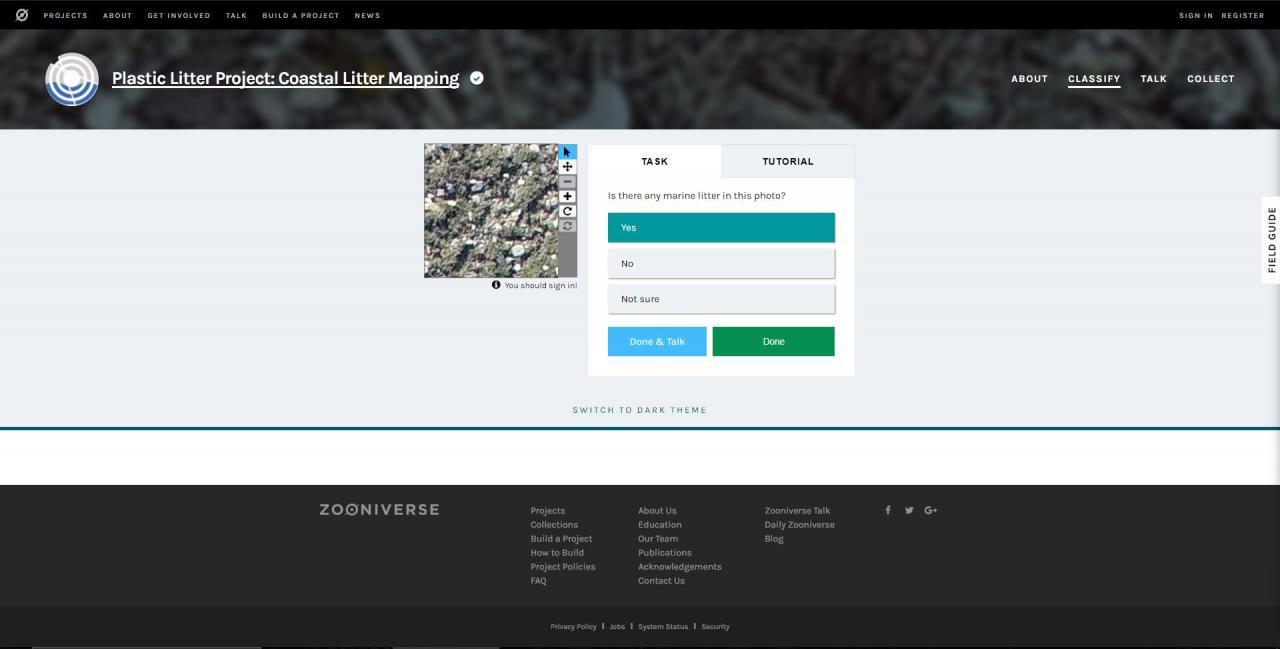Open footer Education link
This screenshot has width=1280, height=649.
660,525
